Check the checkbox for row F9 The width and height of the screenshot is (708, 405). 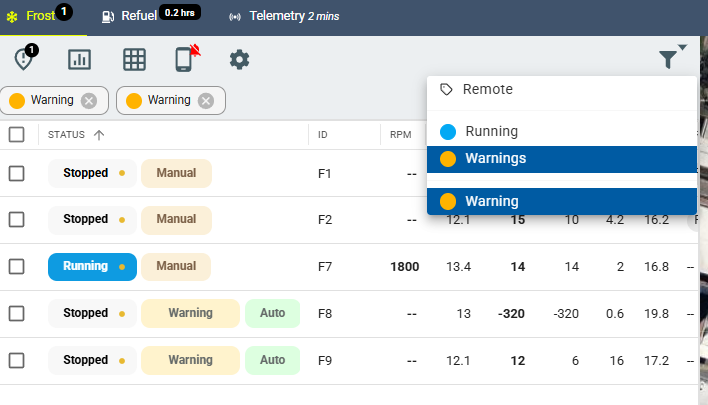click(16, 360)
